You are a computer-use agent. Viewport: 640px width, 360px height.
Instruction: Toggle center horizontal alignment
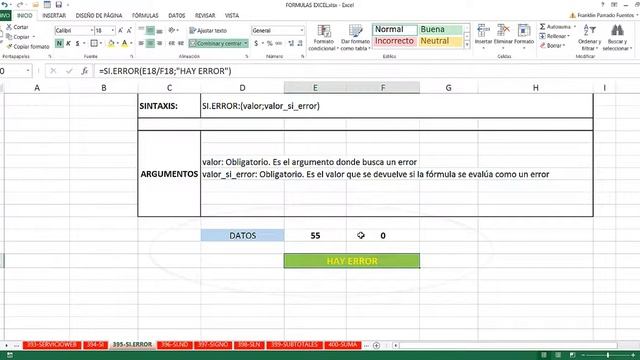[150, 43]
